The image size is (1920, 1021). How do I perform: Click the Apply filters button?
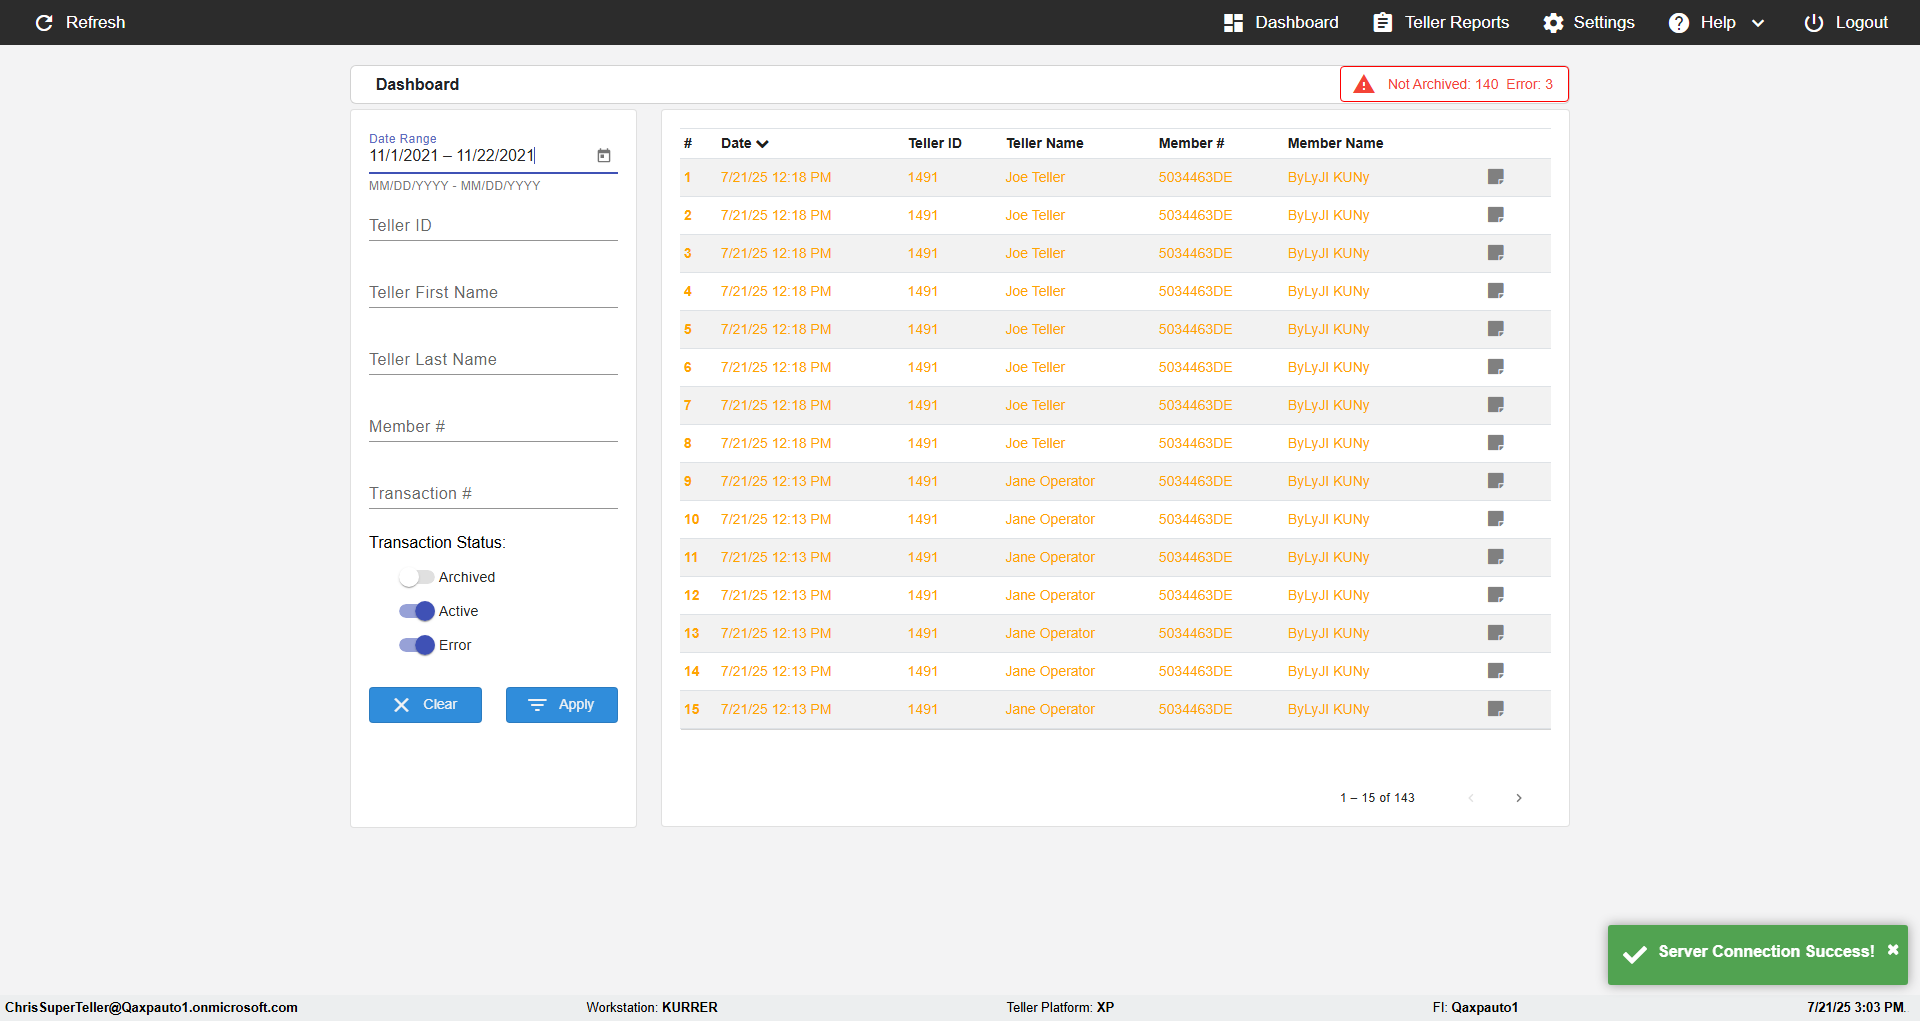pos(562,705)
